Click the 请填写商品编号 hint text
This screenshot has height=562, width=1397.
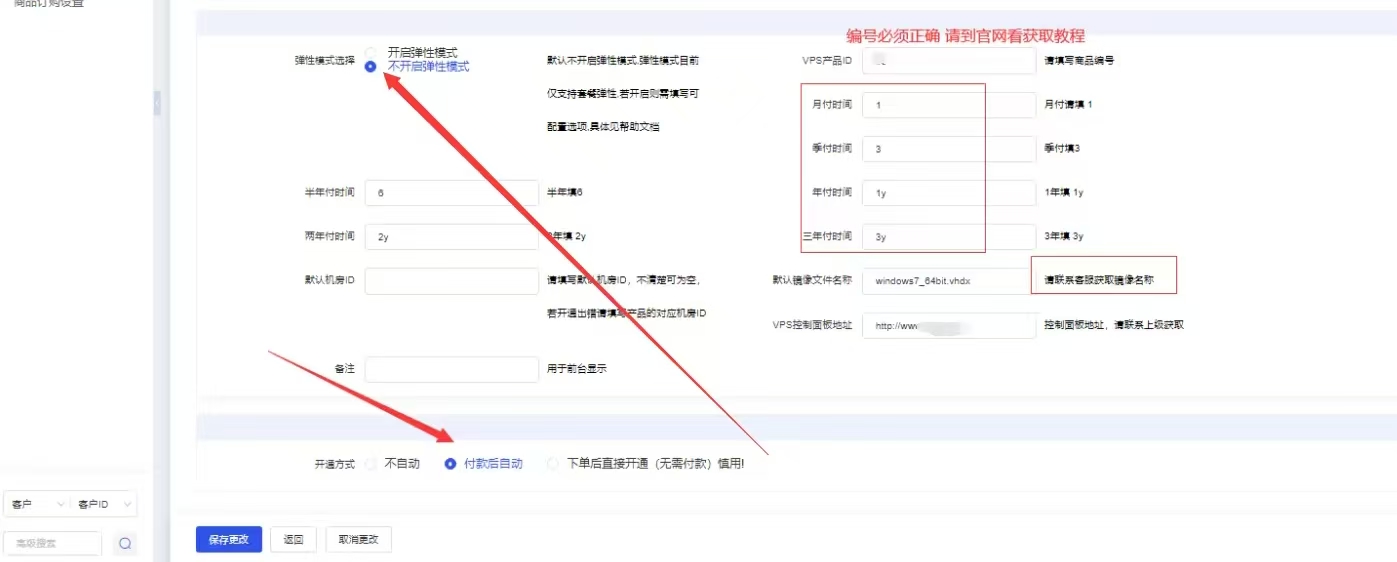click(x=1078, y=61)
